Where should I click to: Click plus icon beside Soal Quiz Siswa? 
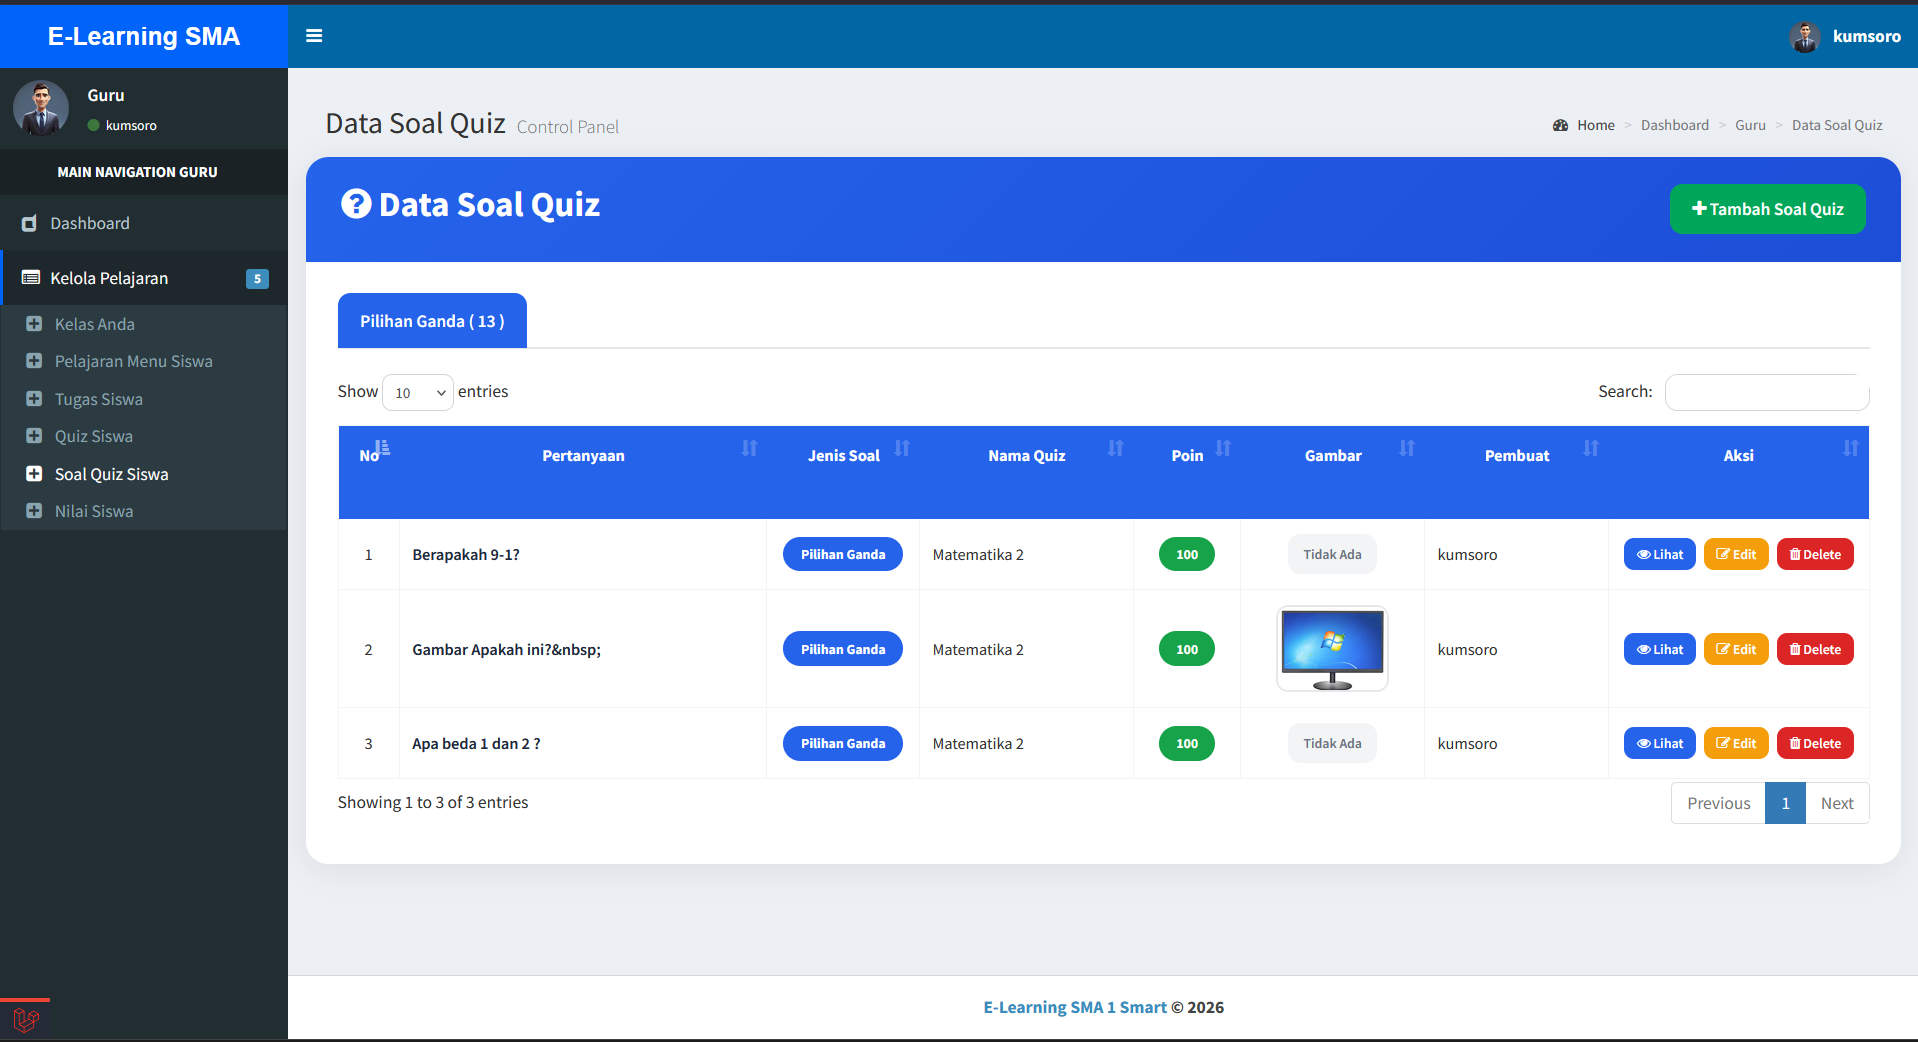coord(34,473)
